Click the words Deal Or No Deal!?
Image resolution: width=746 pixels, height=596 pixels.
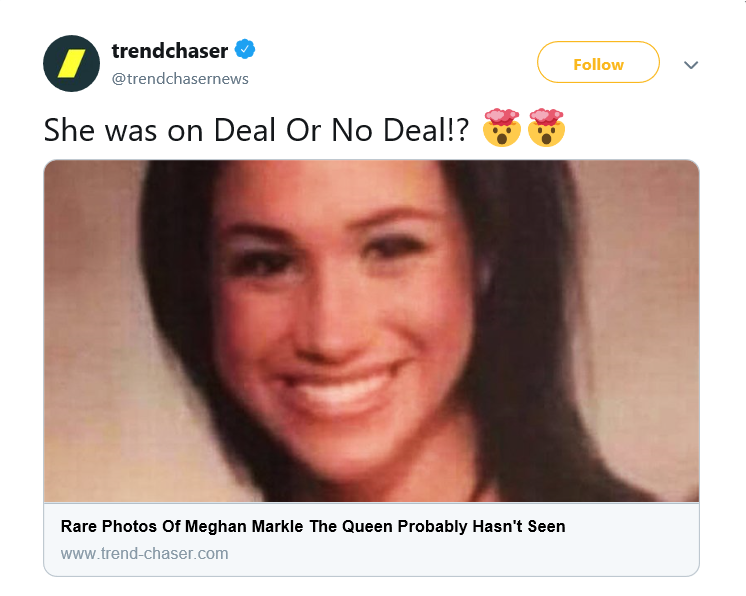pos(341,130)
